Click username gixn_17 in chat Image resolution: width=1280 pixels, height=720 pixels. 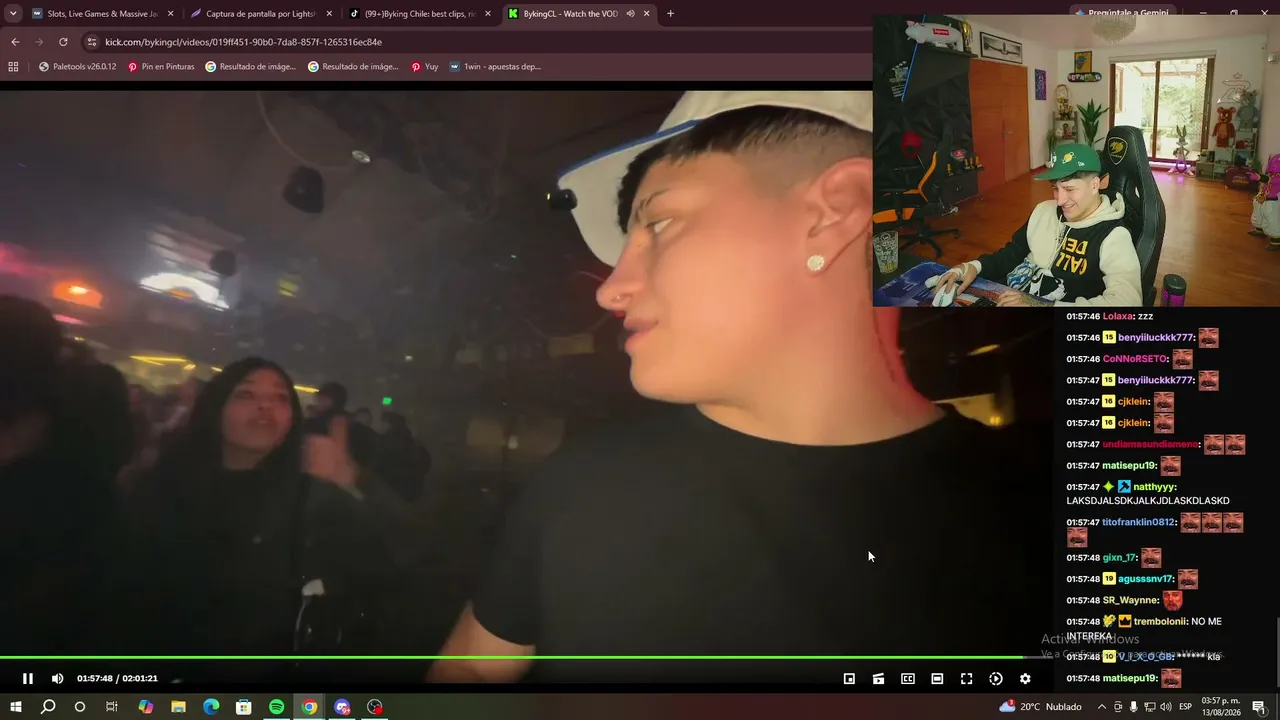(x=1120, y=558)
